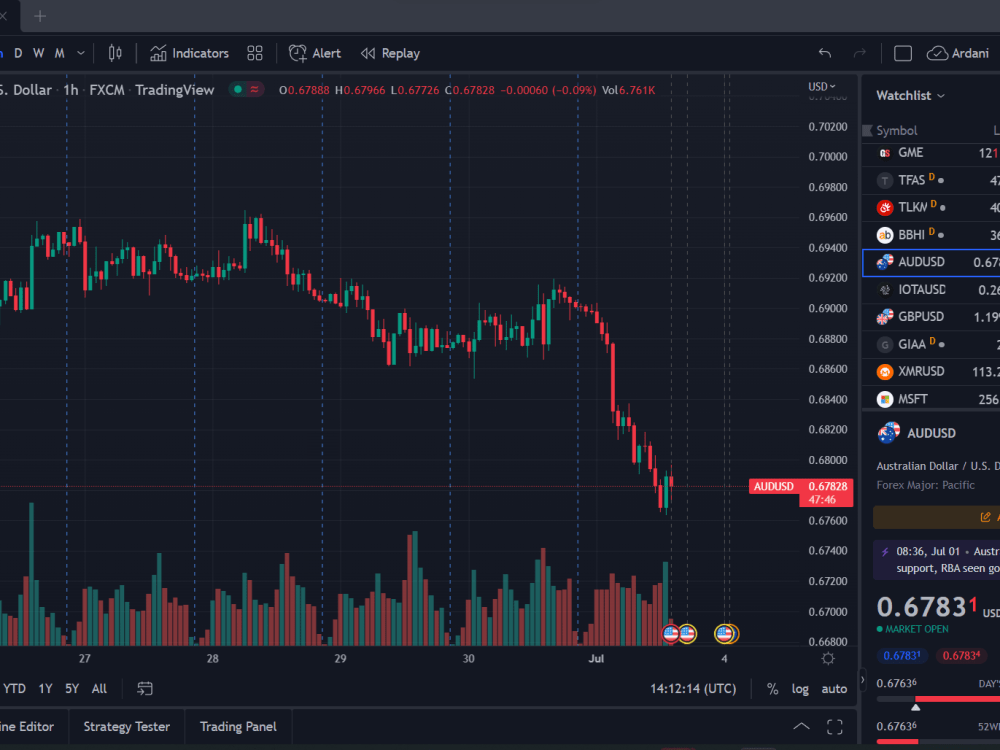The width and height of the screenshot is (1000, 750).
Task: Open the Strategy Tester tab
Action: click(x=126, y=726)
